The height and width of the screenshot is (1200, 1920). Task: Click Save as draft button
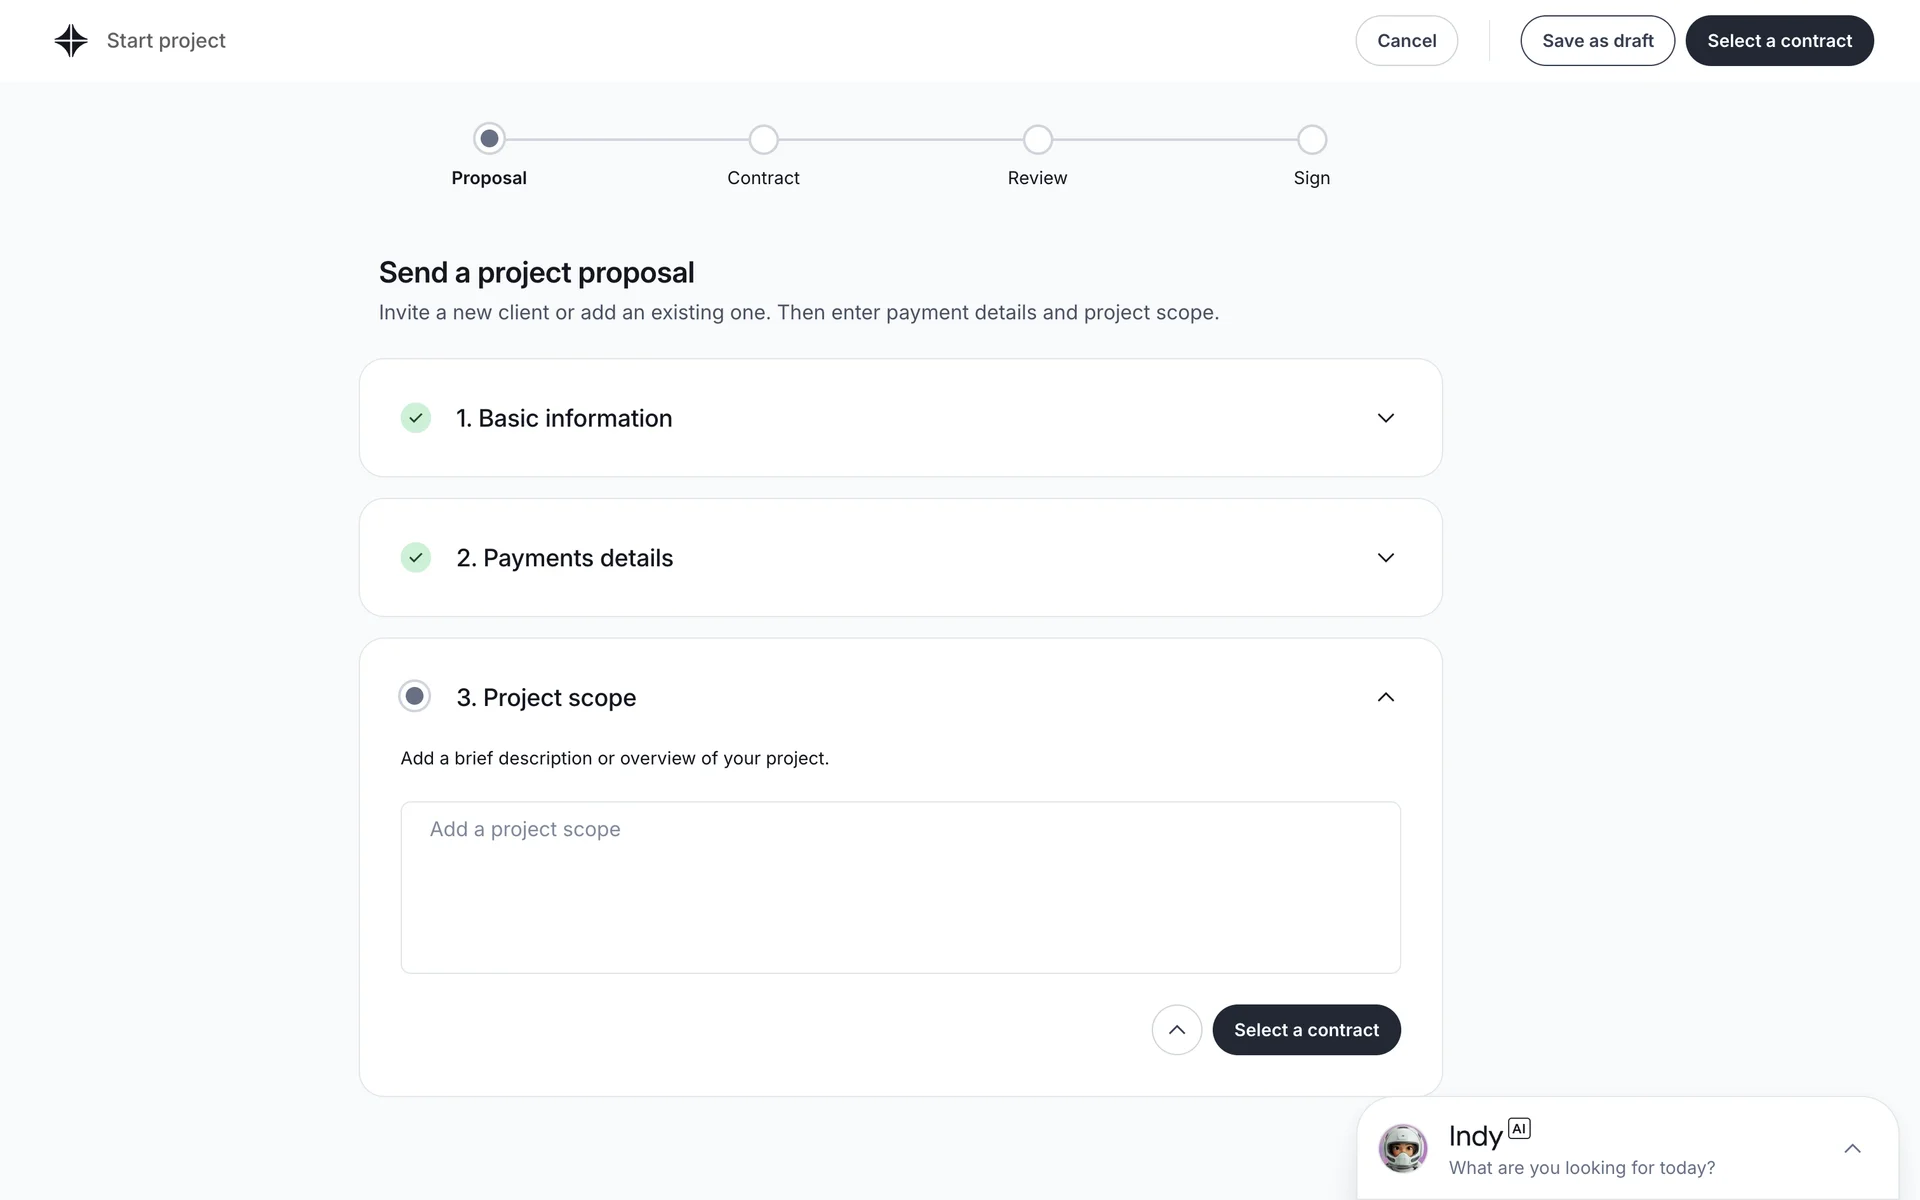(x=1597, y=41)
